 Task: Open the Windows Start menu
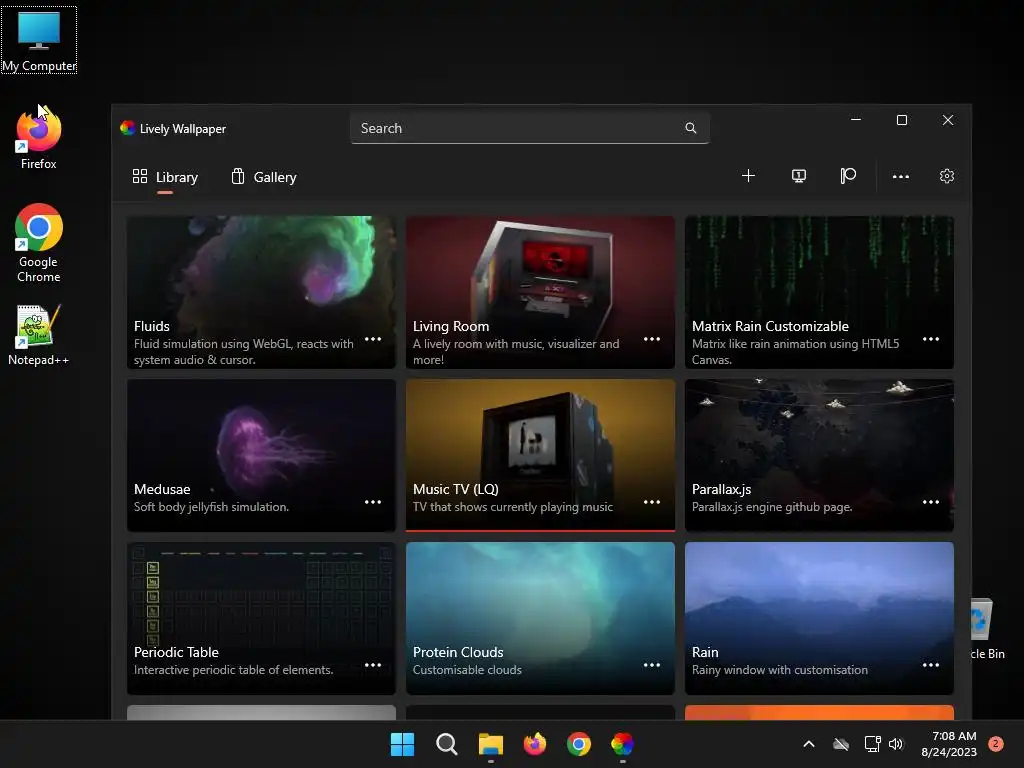402,744
